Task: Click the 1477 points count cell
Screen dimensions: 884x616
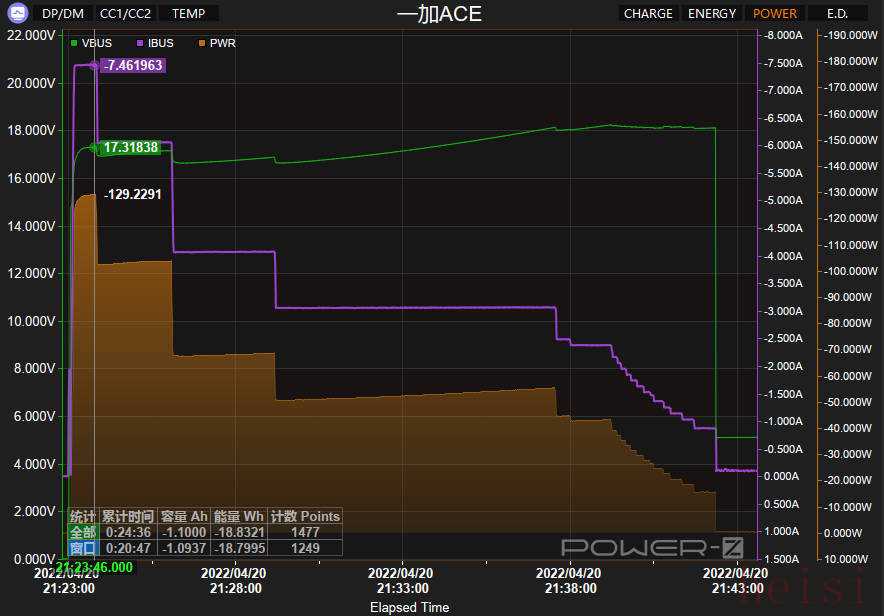Action: tap(304, 532)
